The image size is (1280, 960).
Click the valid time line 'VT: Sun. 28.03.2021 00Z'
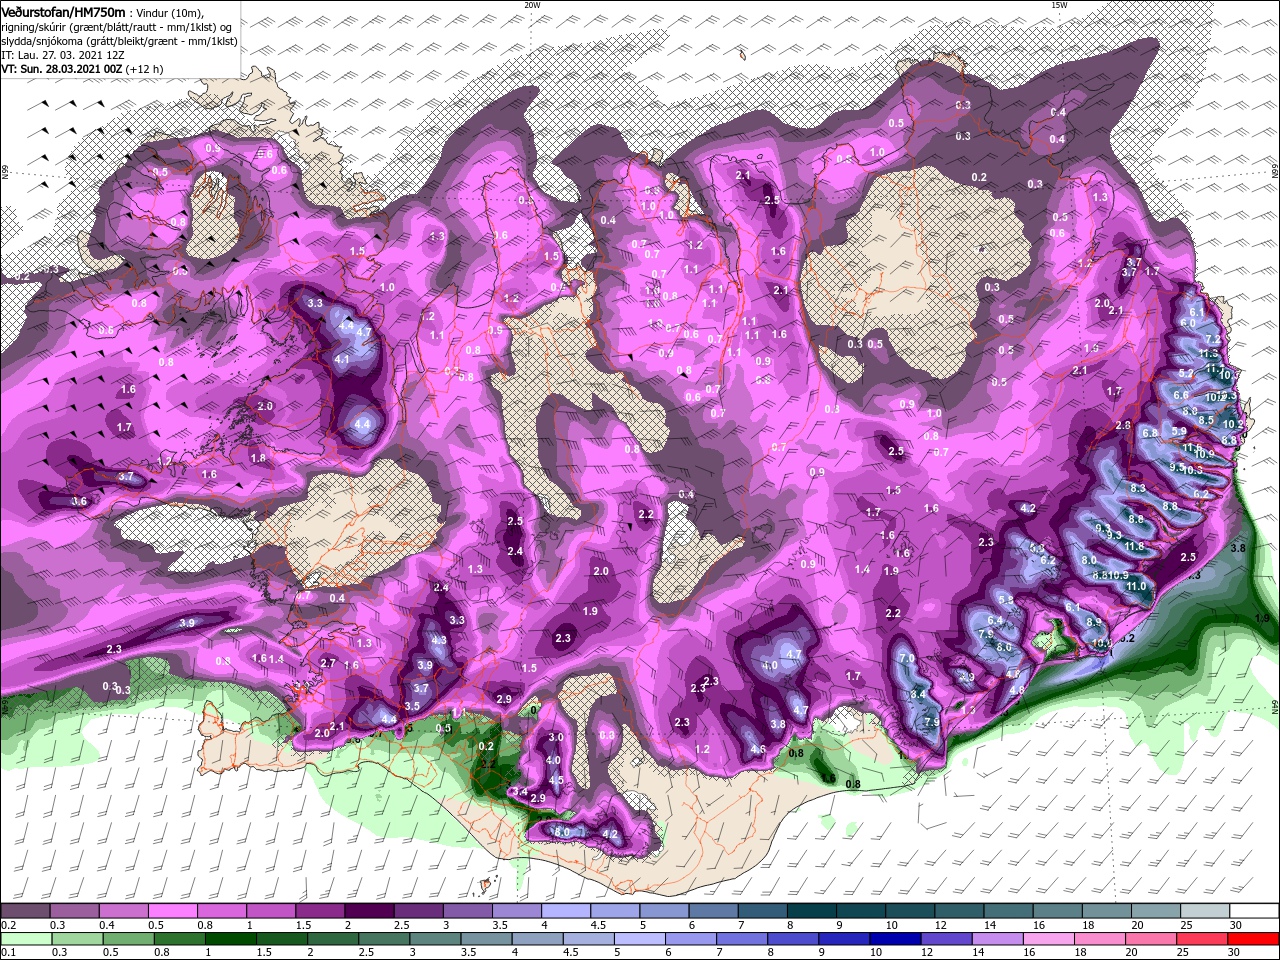tap(60, 69)
